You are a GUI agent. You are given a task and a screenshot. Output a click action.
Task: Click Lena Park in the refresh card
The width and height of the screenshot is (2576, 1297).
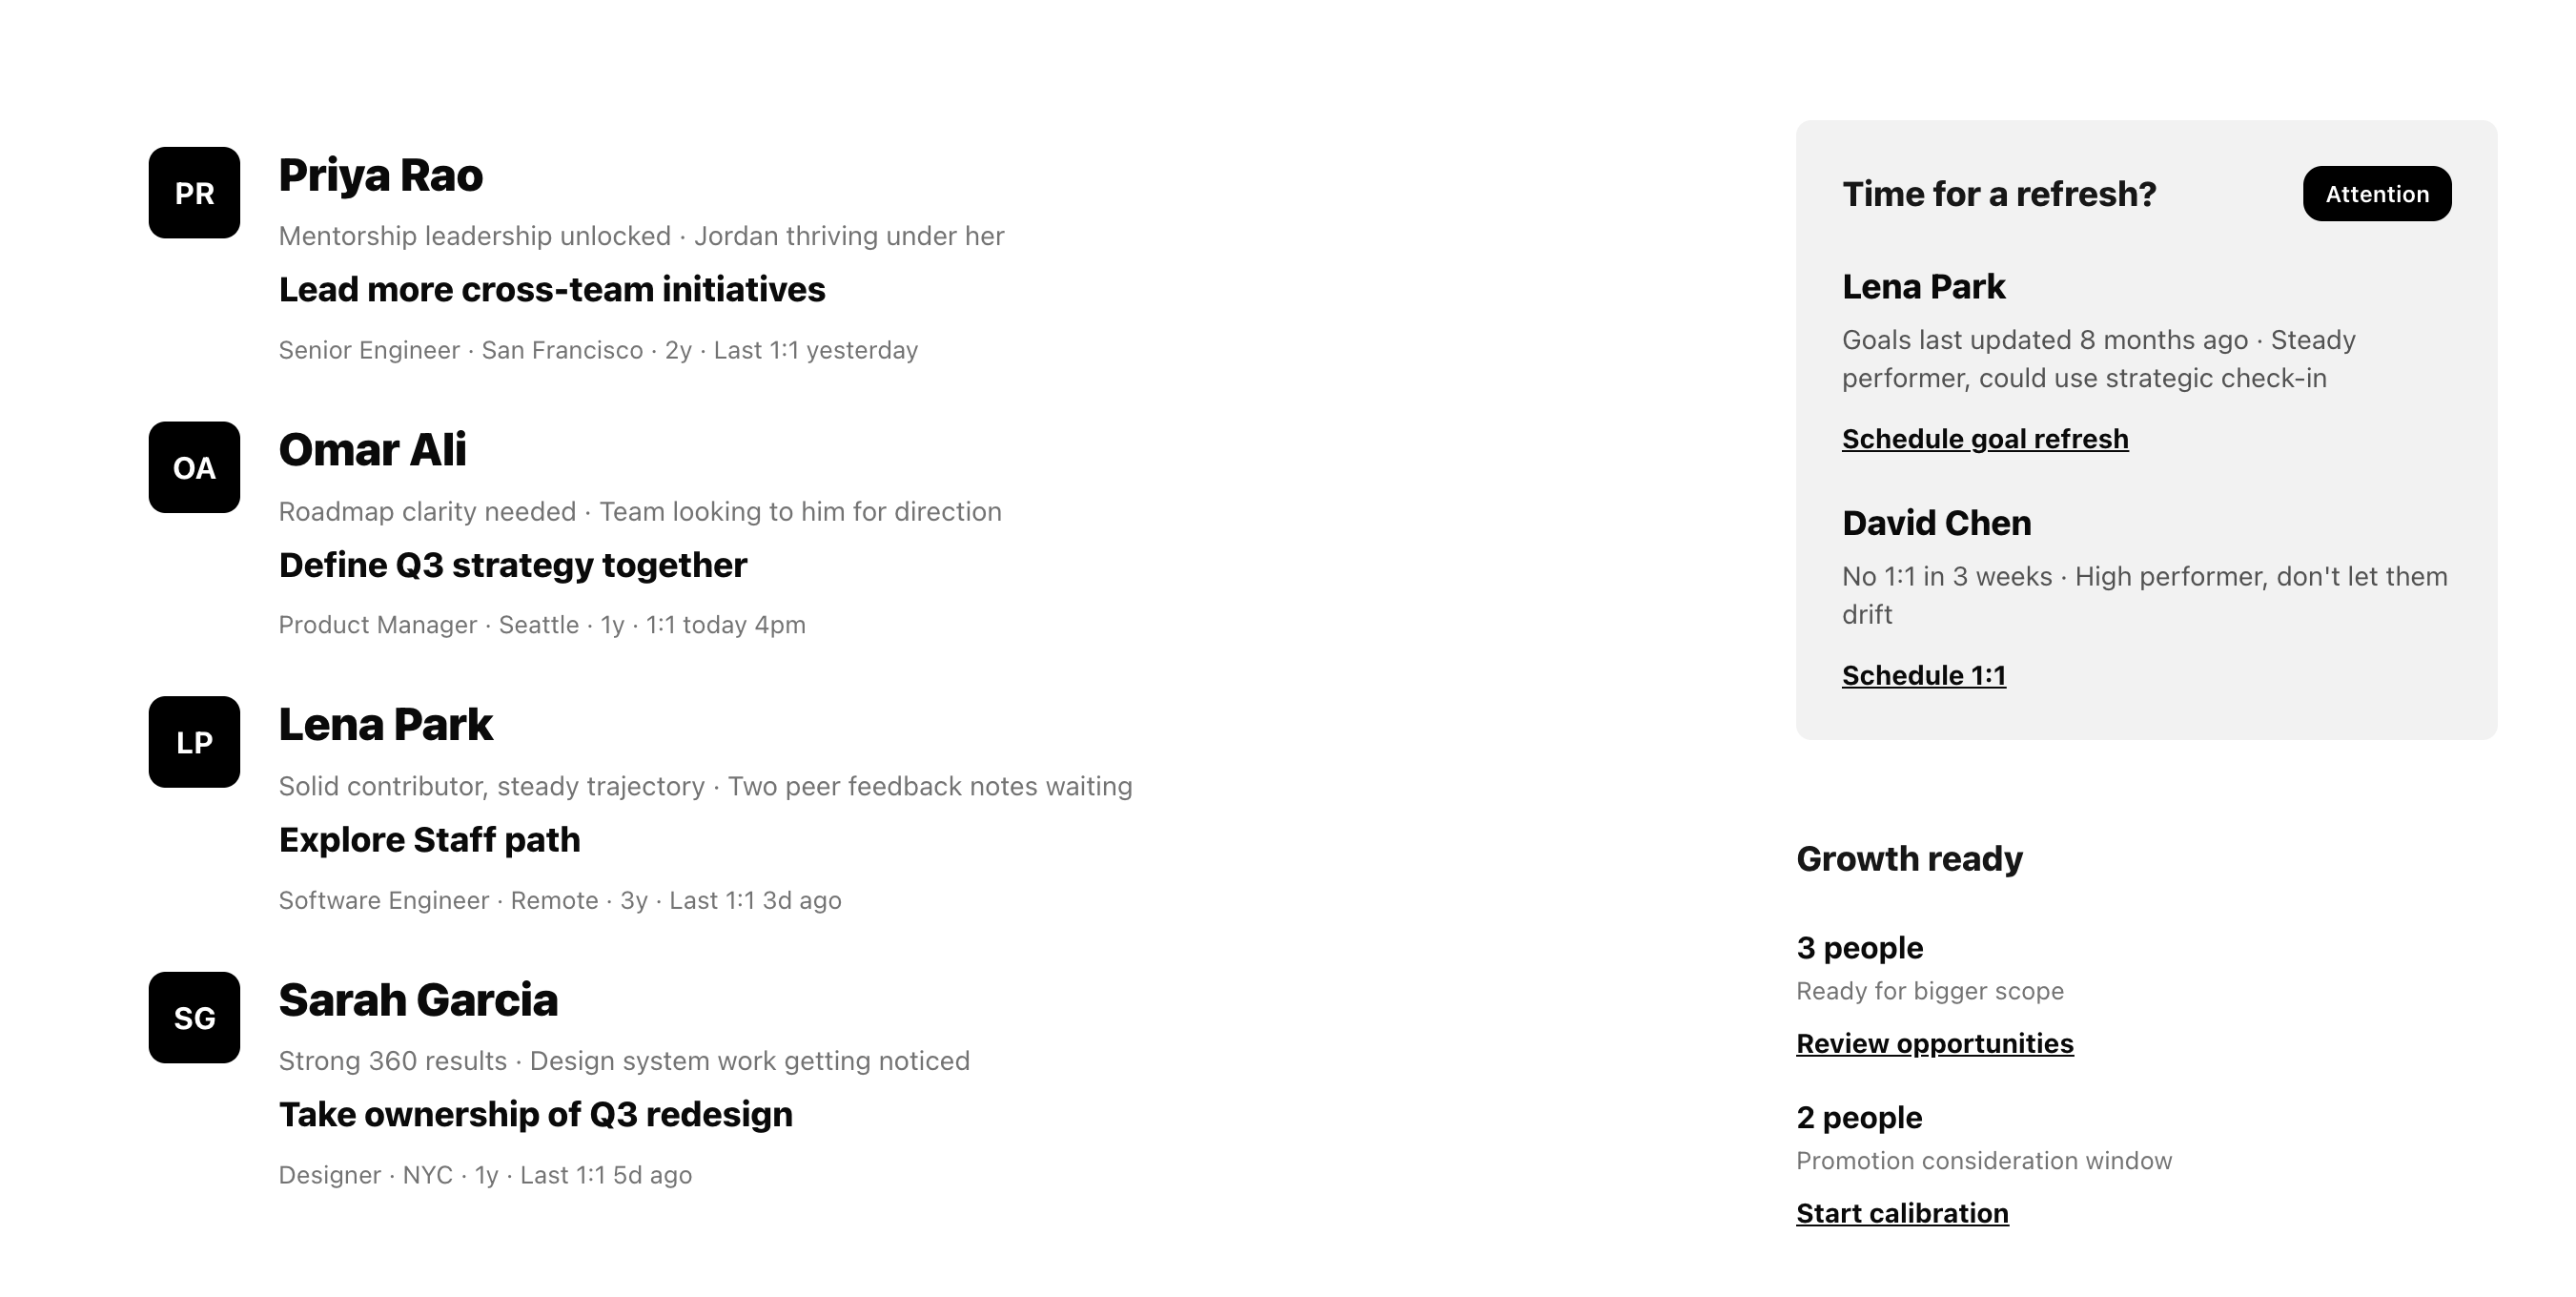click(1923, 287)
